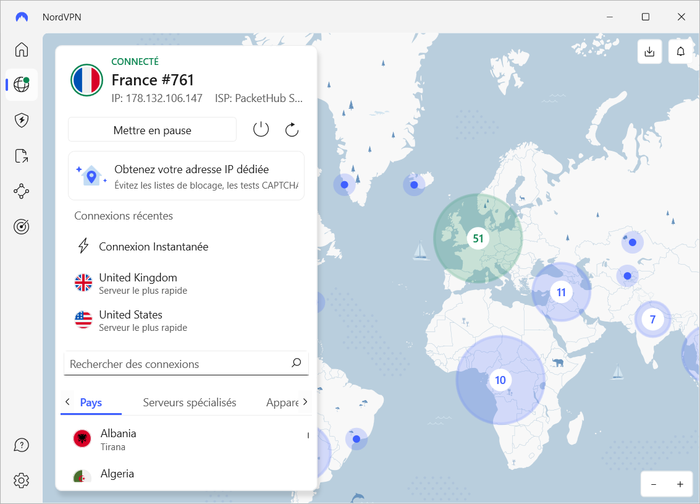This screenshot has width=700, height=504.
Task: Click the download icon on map
Action: 650,52
